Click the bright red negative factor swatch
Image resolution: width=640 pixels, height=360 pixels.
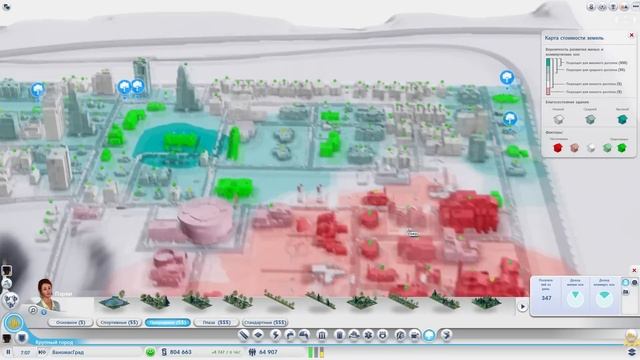pyautogui.click(x=558, y=148)
